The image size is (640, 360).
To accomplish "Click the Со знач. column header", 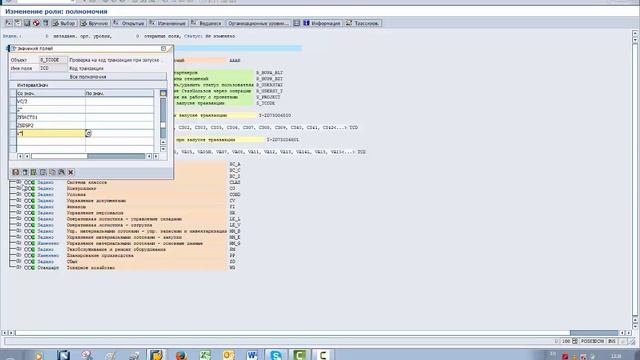I will (x=51, y=93).
